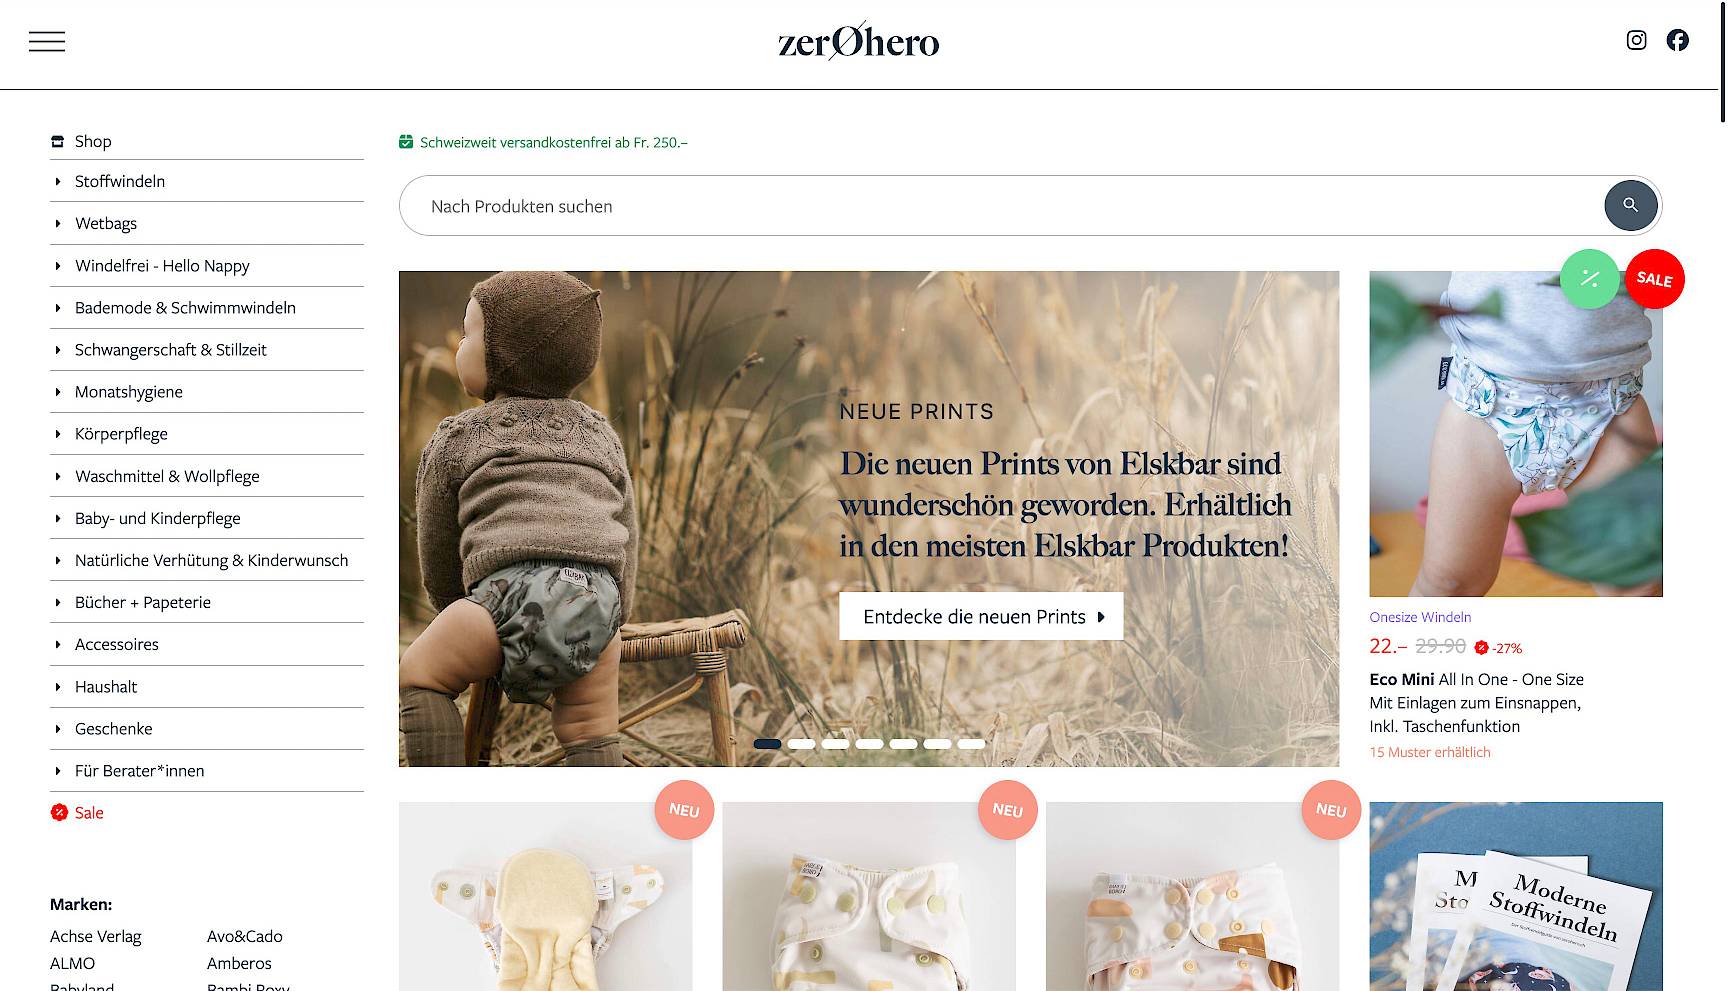
Task: Click the red SALE badge
Action: pos(1655,279)
